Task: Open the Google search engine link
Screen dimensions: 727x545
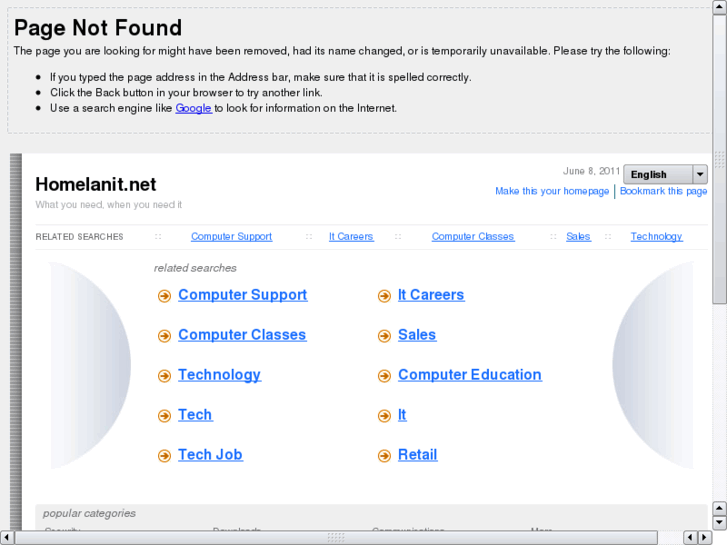Action: tap(193, 108)
